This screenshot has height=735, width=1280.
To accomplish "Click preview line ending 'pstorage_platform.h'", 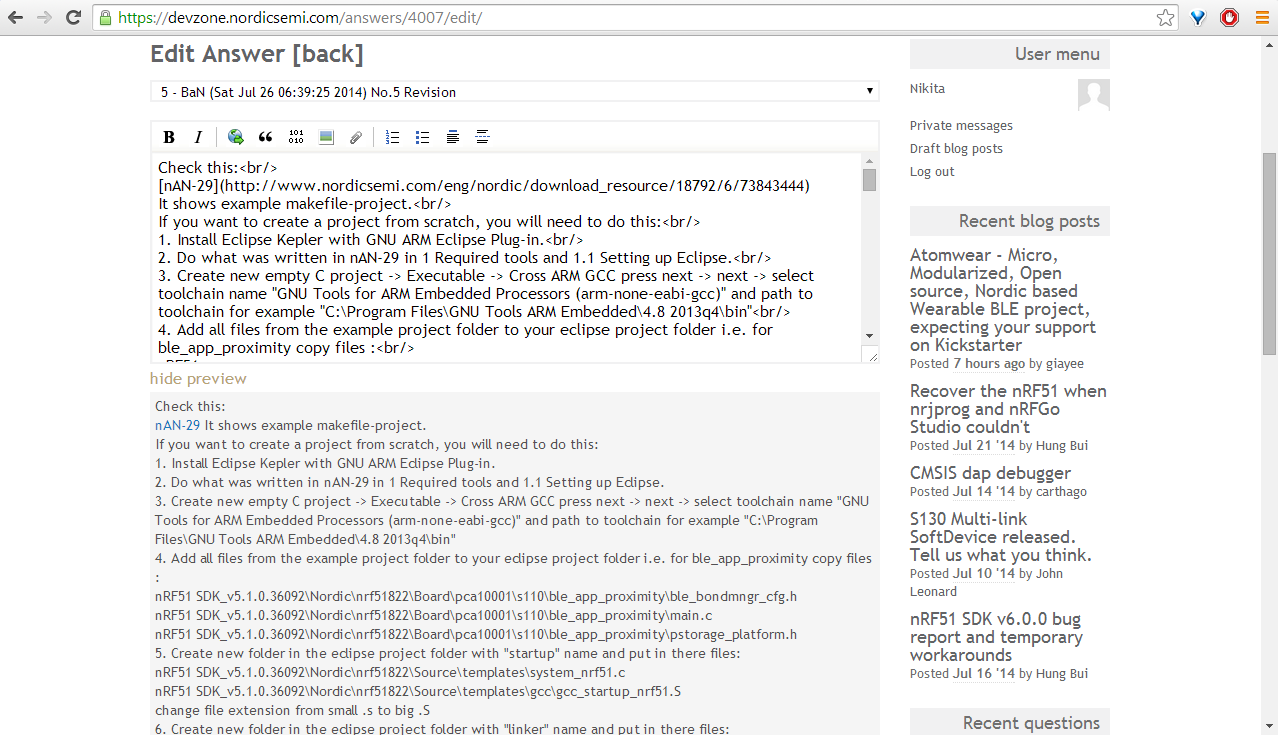I will click(476, 634).
